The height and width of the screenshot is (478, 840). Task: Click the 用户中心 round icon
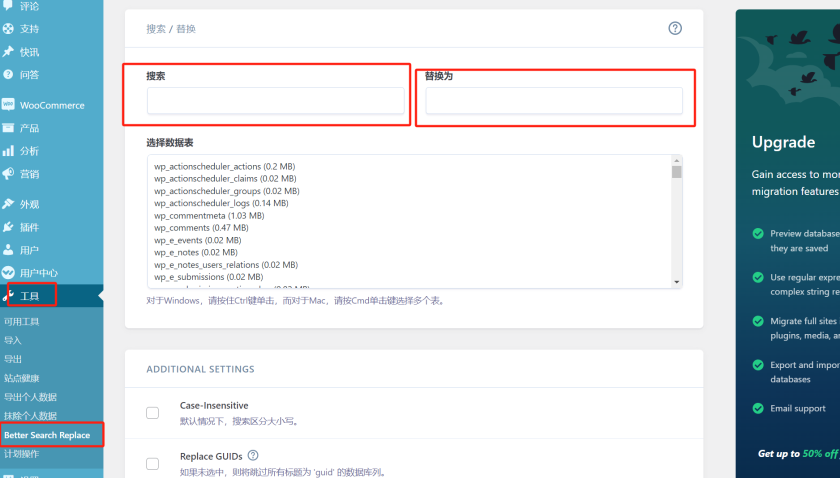[8, 273]
